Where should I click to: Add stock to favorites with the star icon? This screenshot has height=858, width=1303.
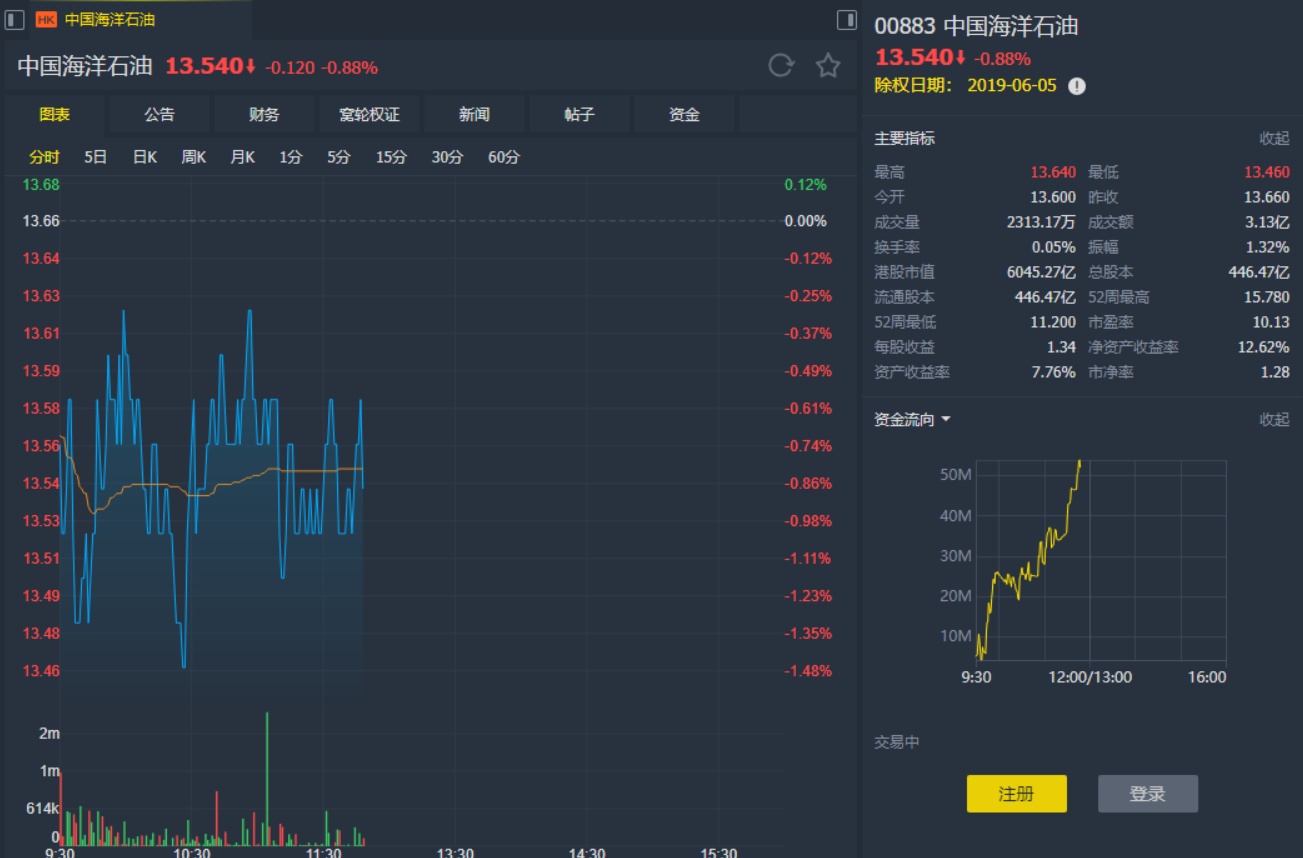click(x=828, y=66)
